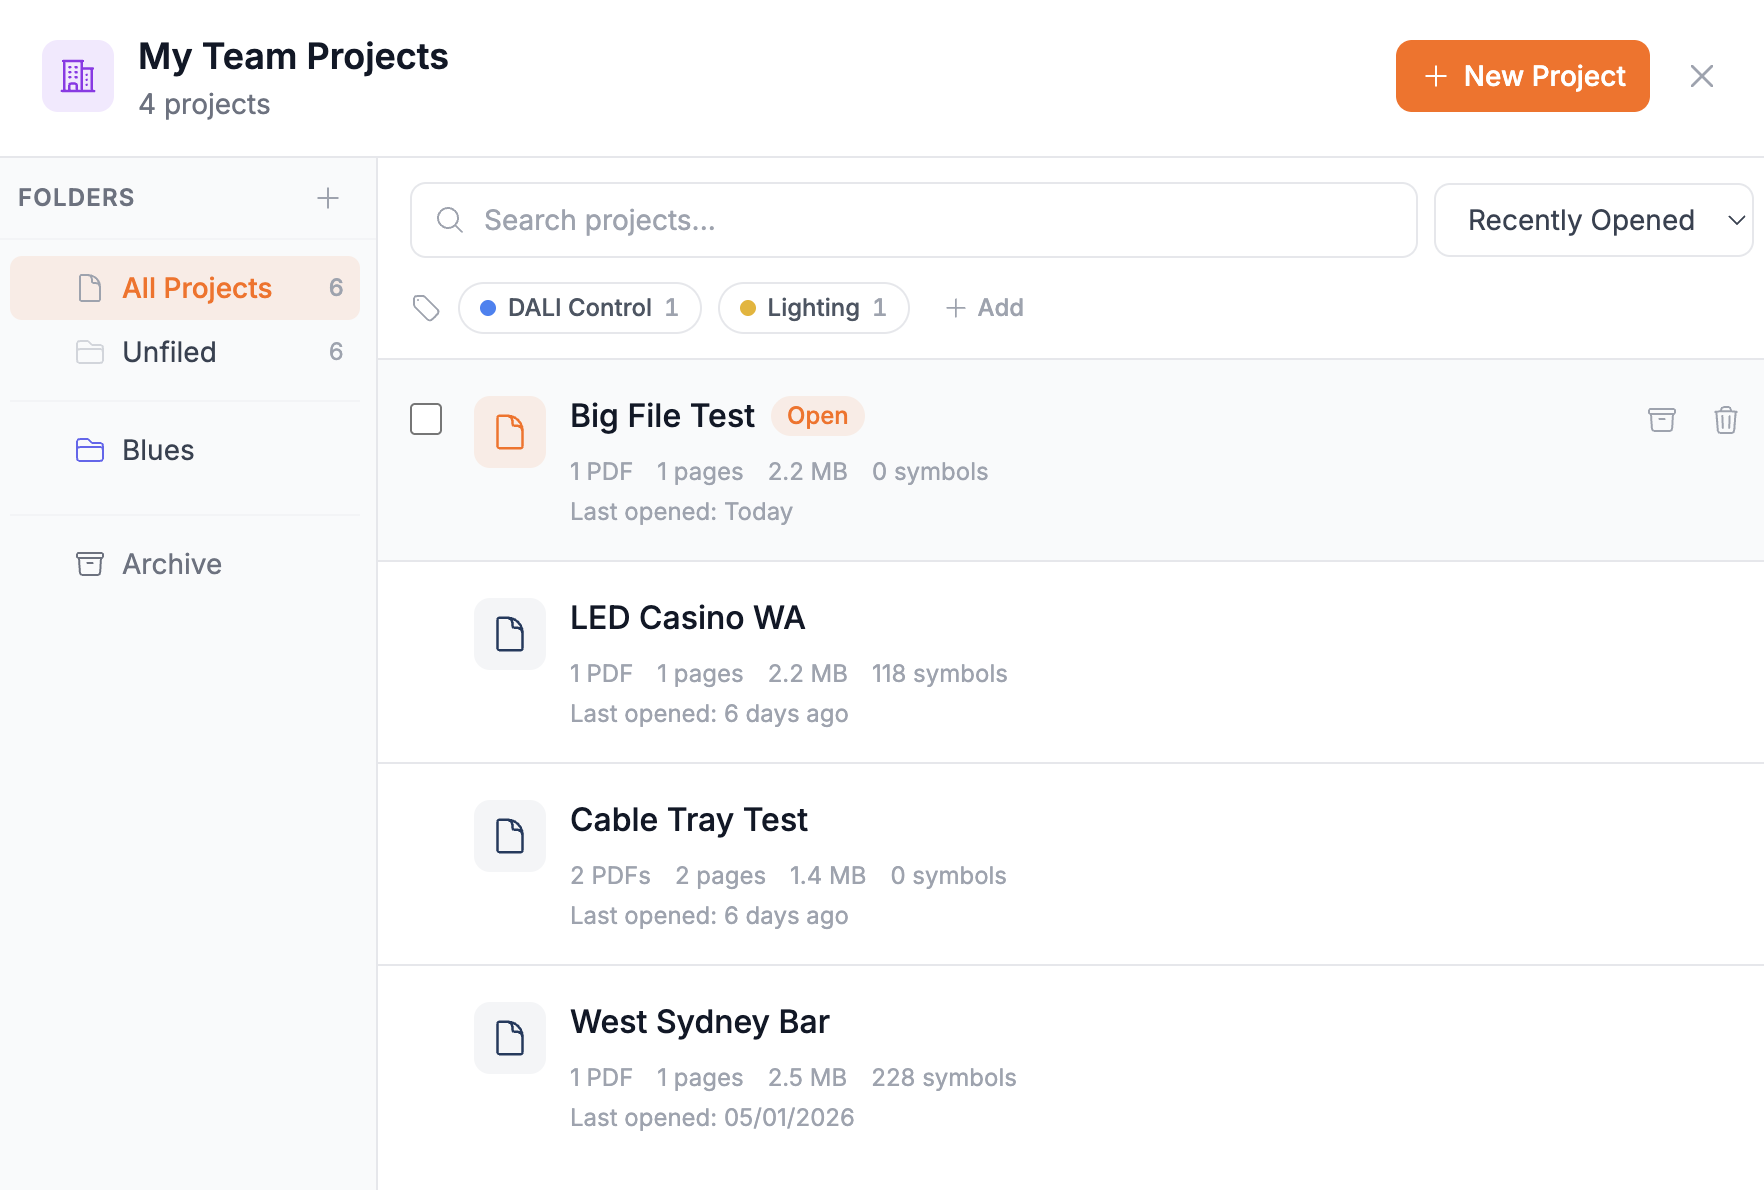Click the Cable Tray Test file icon
This screenshot has height=1190, width=1764.
[x=510, y=836]
